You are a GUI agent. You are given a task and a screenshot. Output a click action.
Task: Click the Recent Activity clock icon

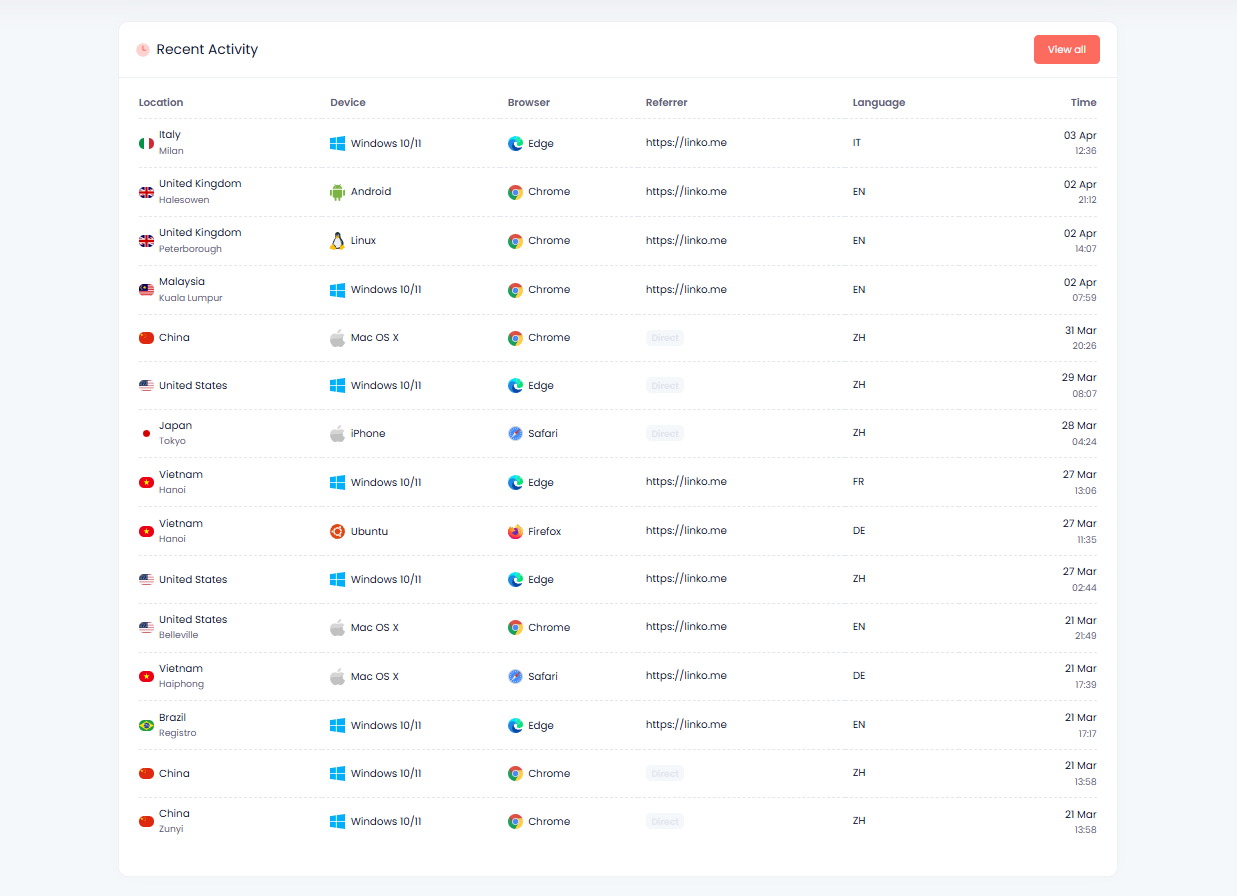(142, 49)
